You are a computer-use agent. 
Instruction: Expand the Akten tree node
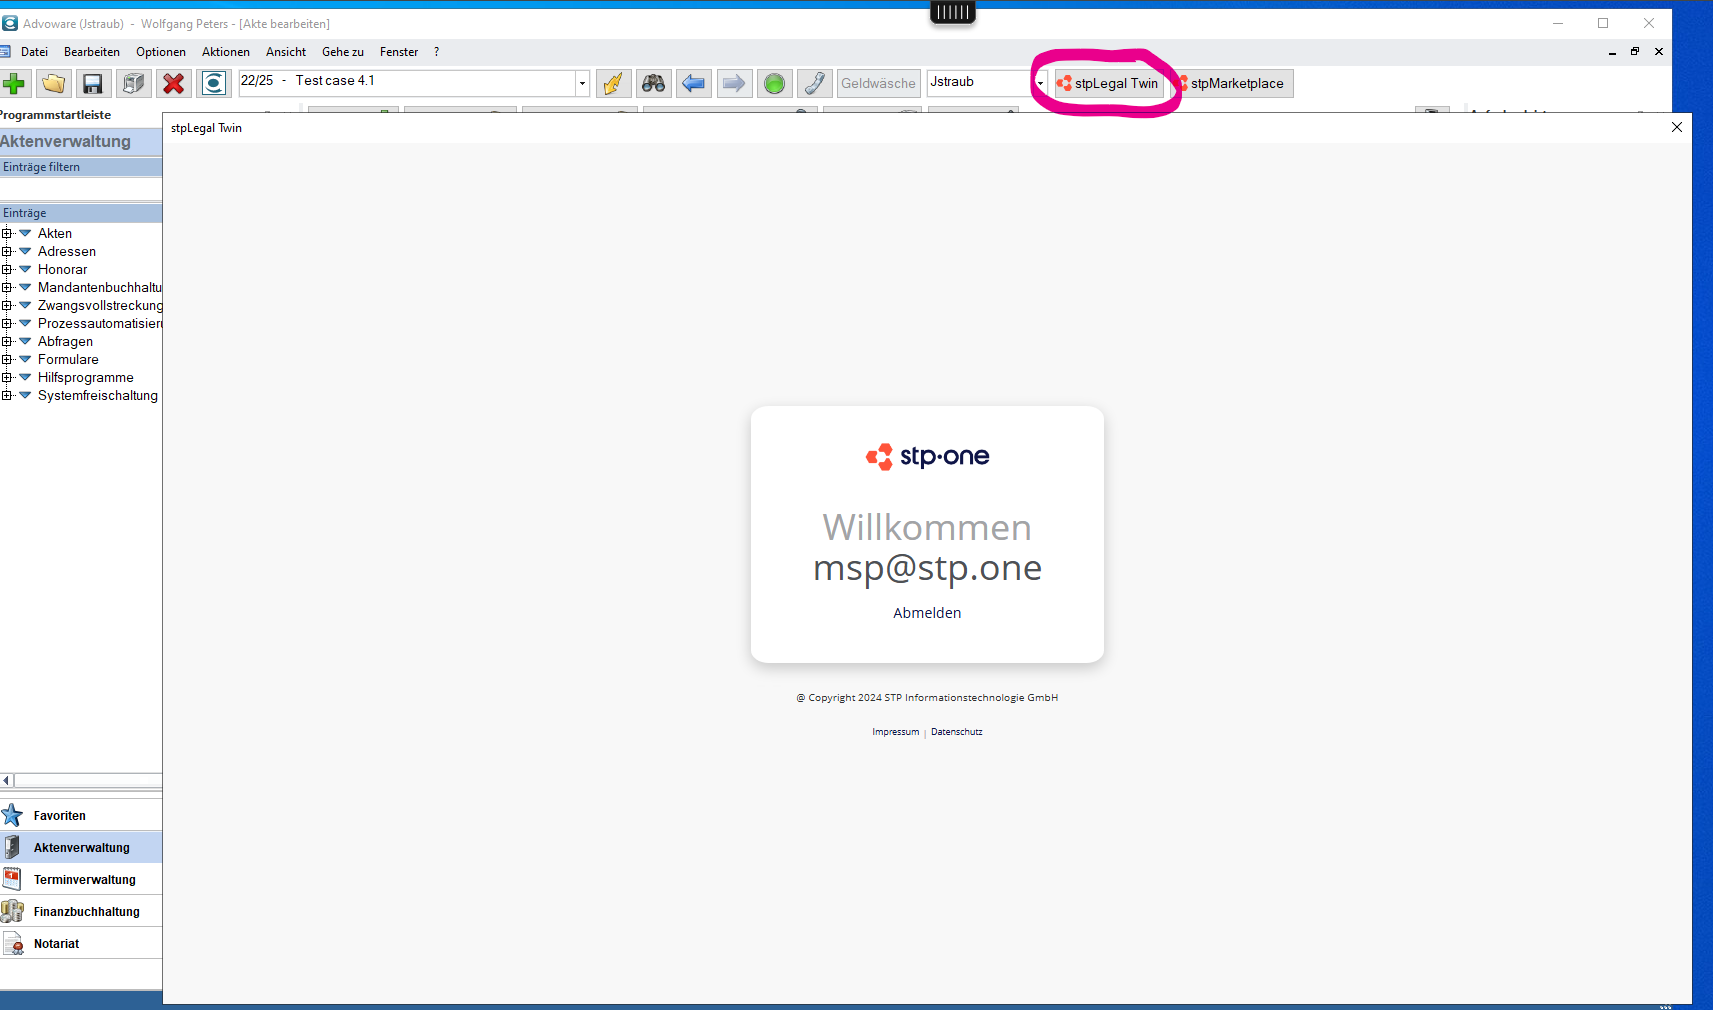(x=7, y=233)
